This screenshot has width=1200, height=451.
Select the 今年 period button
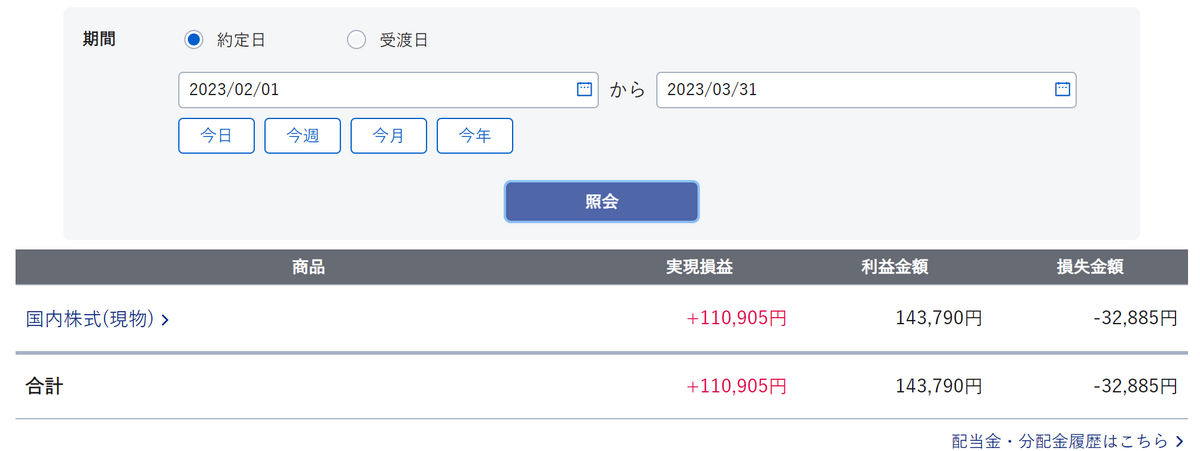(x=474, y=136)
